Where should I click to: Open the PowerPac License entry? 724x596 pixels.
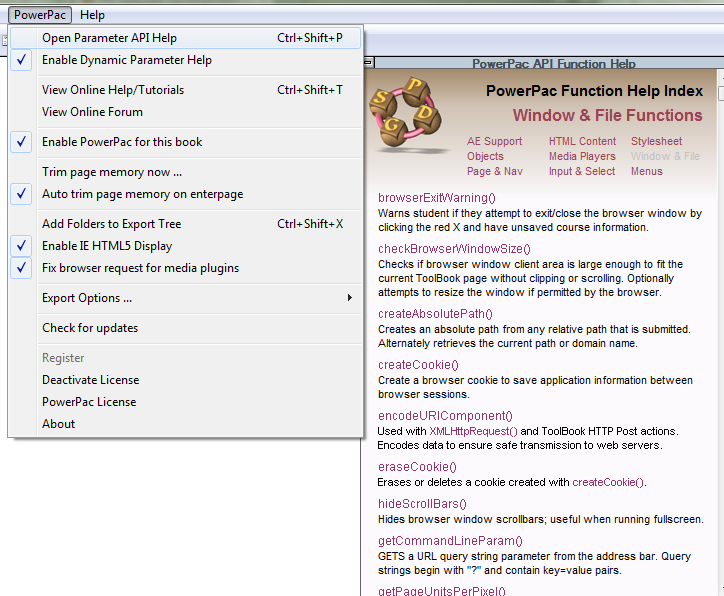pos(185,402)
